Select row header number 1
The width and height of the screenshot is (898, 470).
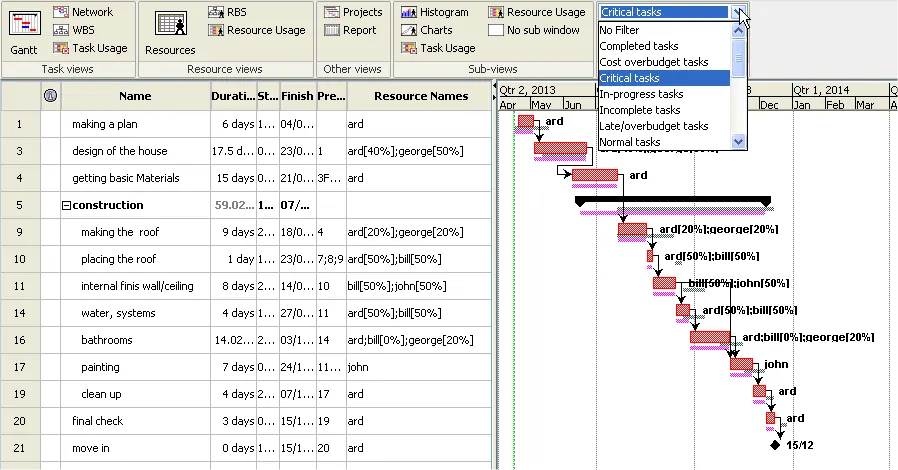coord(20,124)
